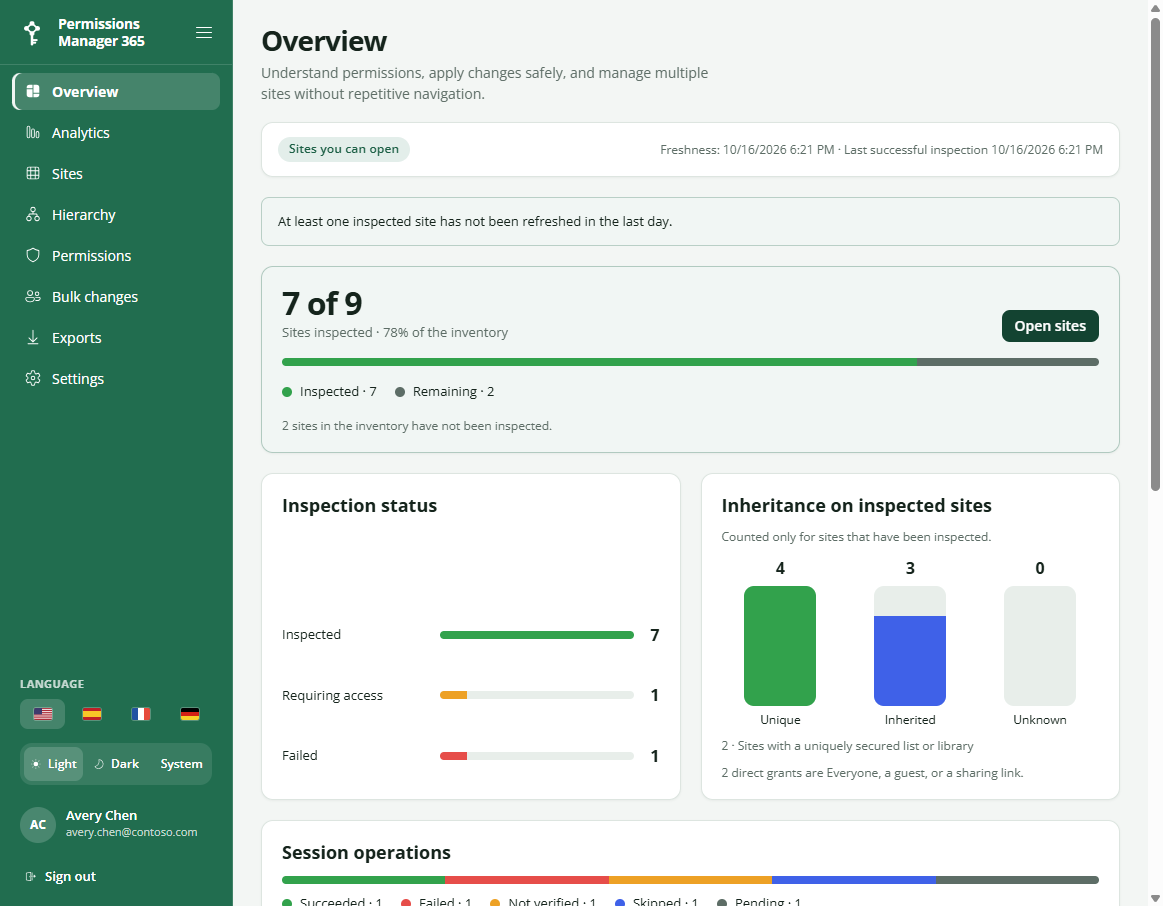Viewport: 1163px width, 906px height.
Task: Click the sun icon in Light theme option
Action: (x=36, y=764)
